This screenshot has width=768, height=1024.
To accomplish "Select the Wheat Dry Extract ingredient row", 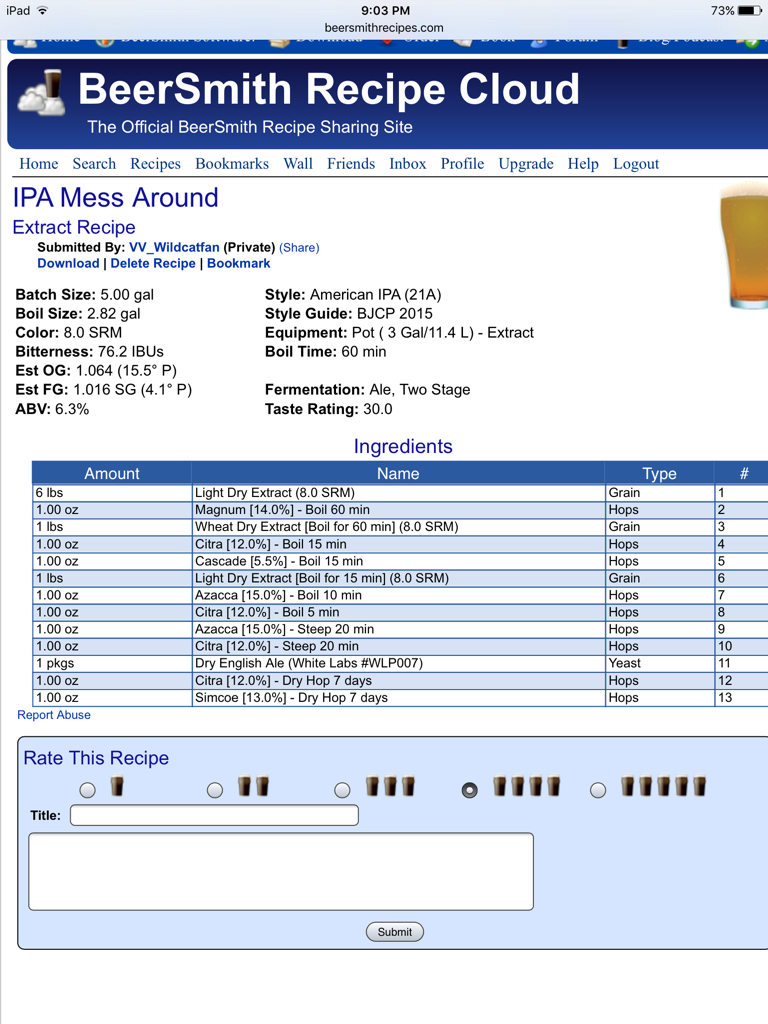I will [x=400, y=526].
